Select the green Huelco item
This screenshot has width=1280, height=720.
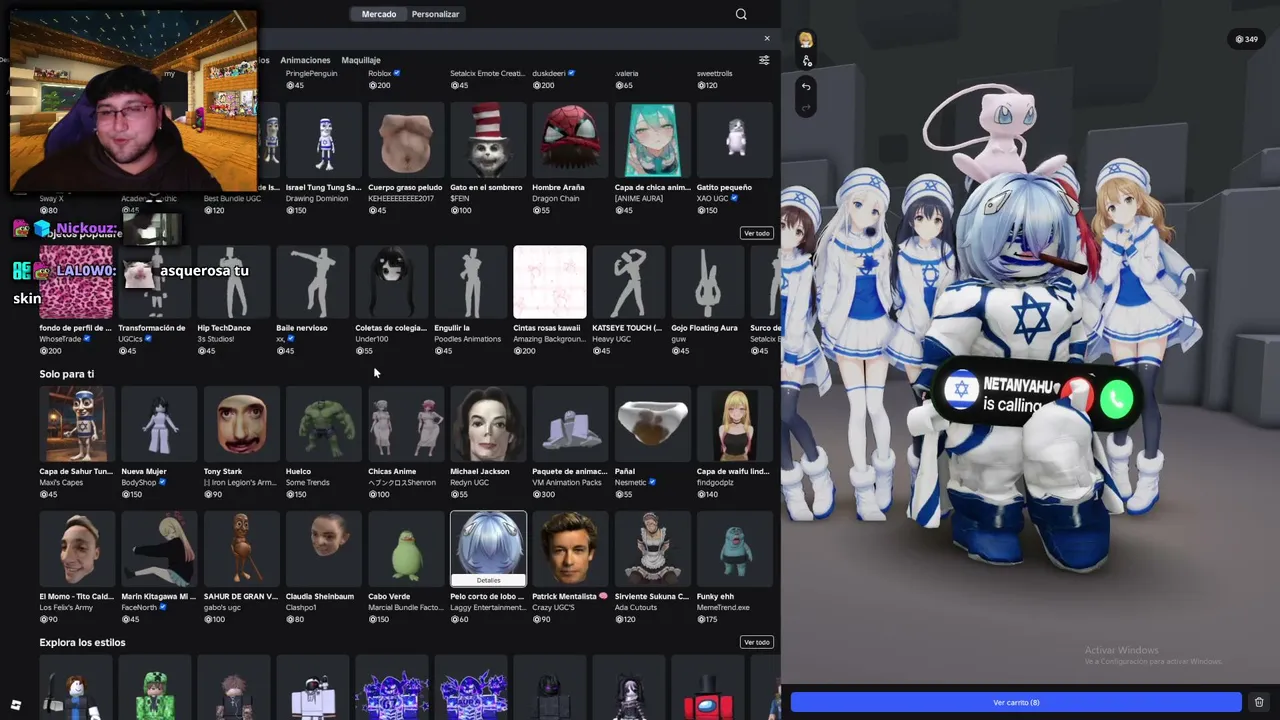(324, 424)
